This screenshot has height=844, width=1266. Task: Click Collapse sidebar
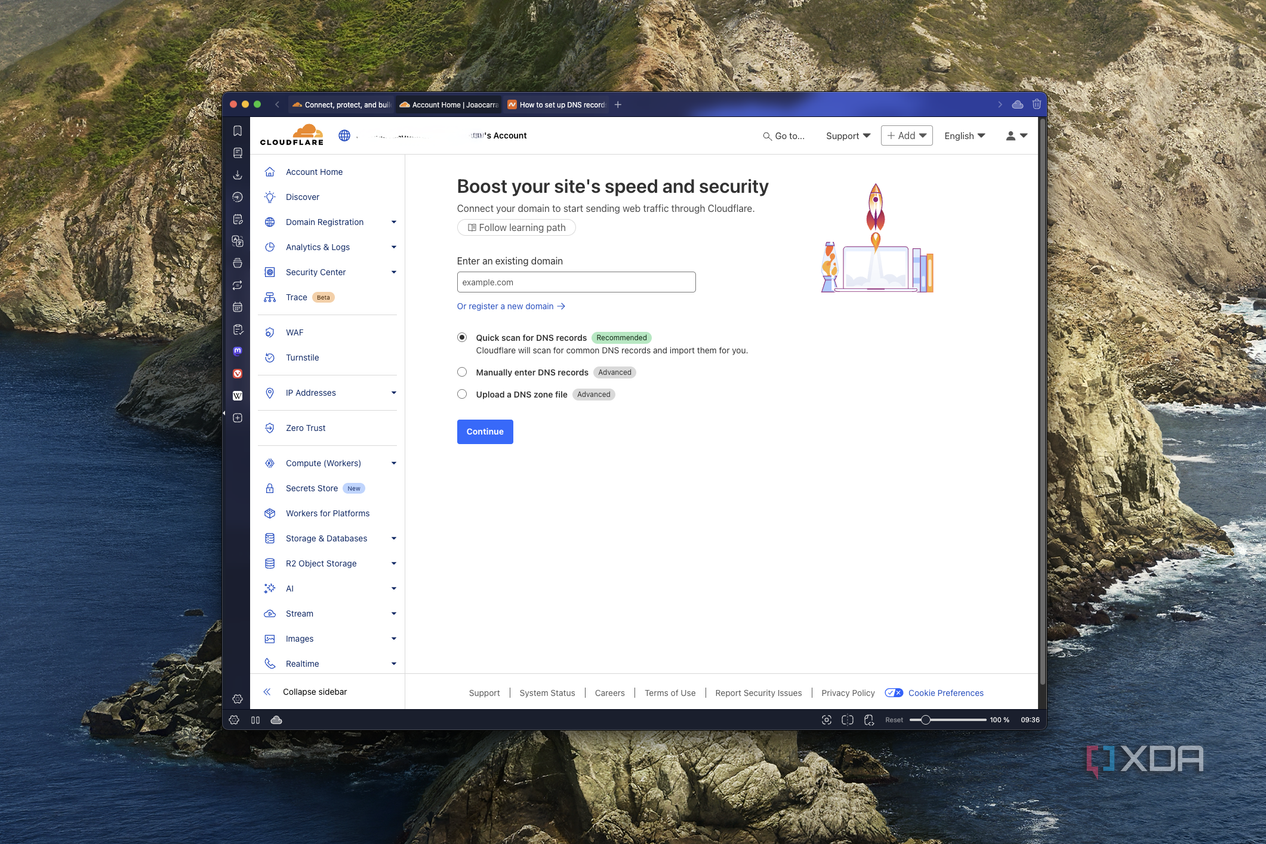tap(305, 692)
